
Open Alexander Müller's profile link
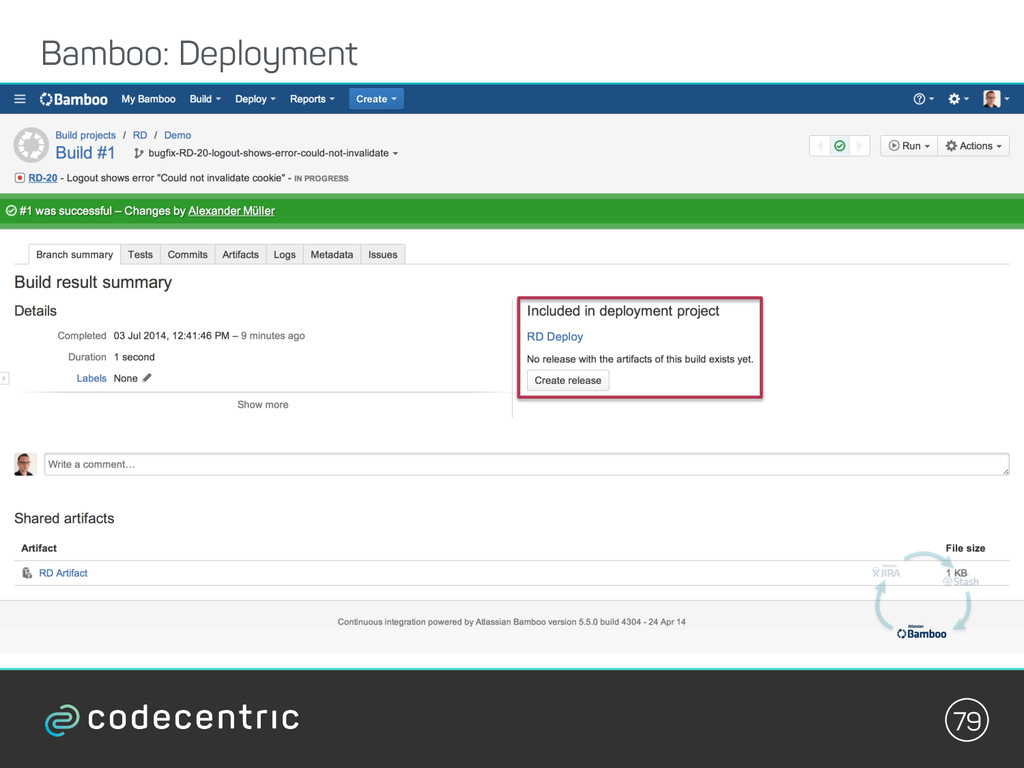[x=231, y=211]
